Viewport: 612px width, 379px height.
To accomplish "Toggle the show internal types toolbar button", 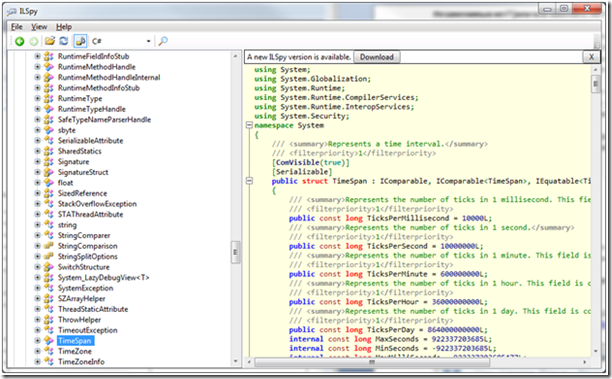I will pos(80,41).
